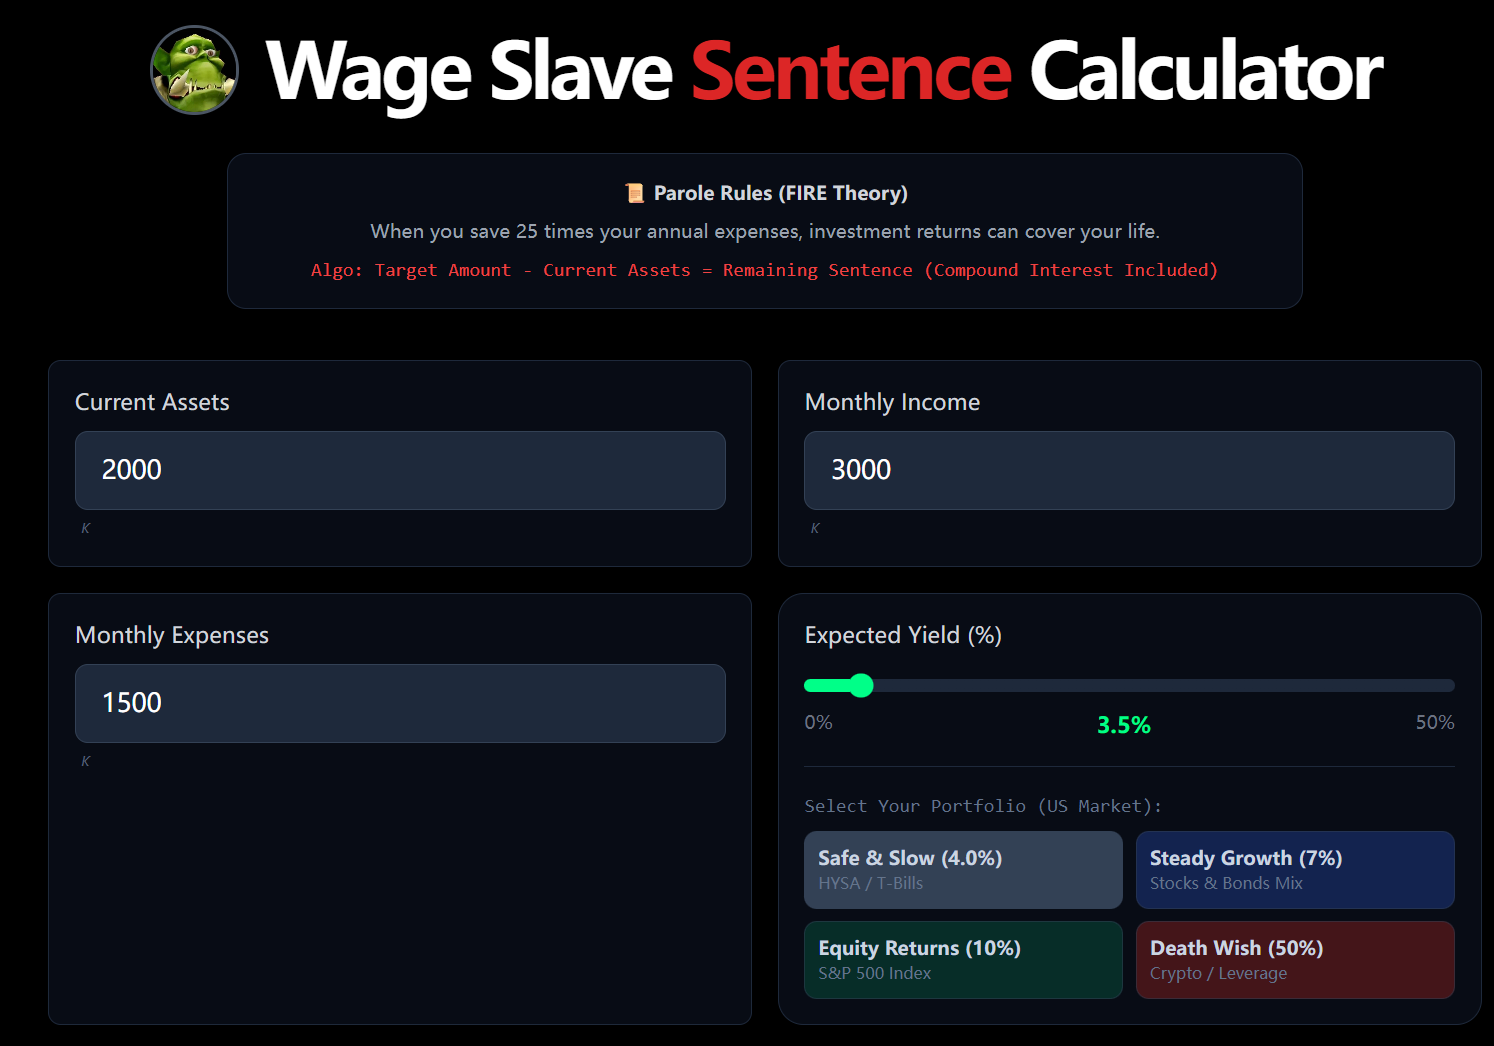Click the green 3.5% yield value
The image size is (1494, 1046).
1123,724
